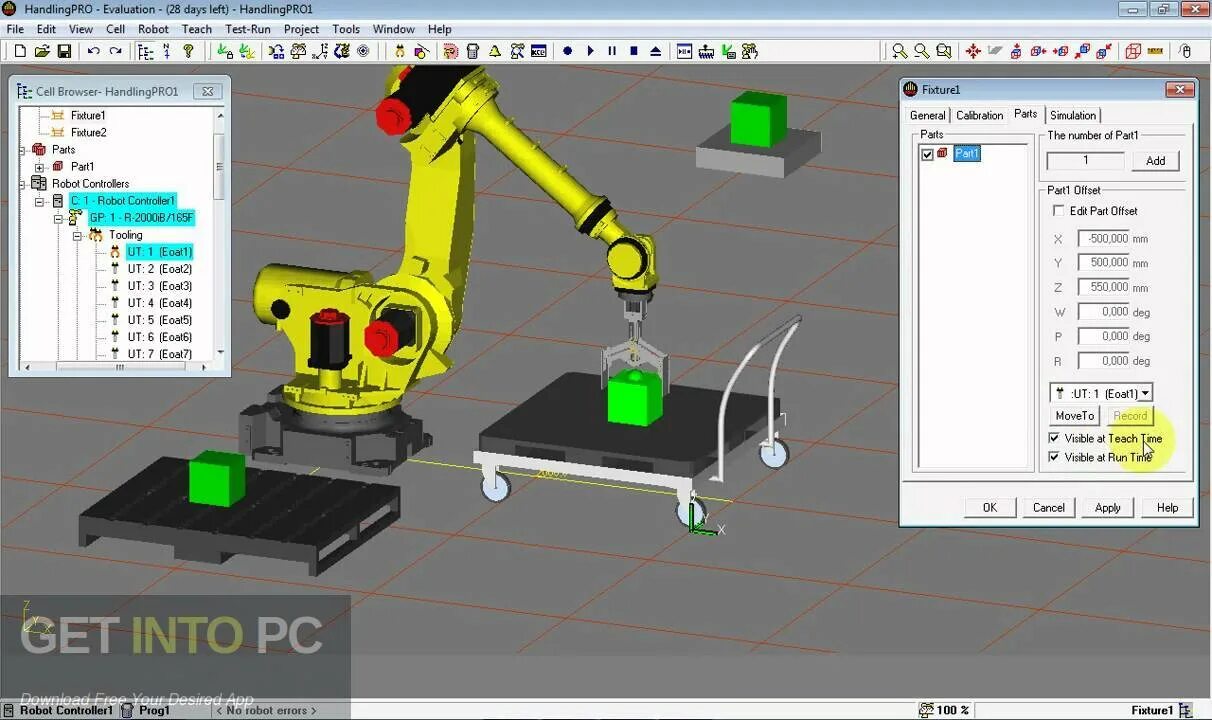Close the Cell Browser panel
Screen dimensions: 1212x720
tap(207, 91)
